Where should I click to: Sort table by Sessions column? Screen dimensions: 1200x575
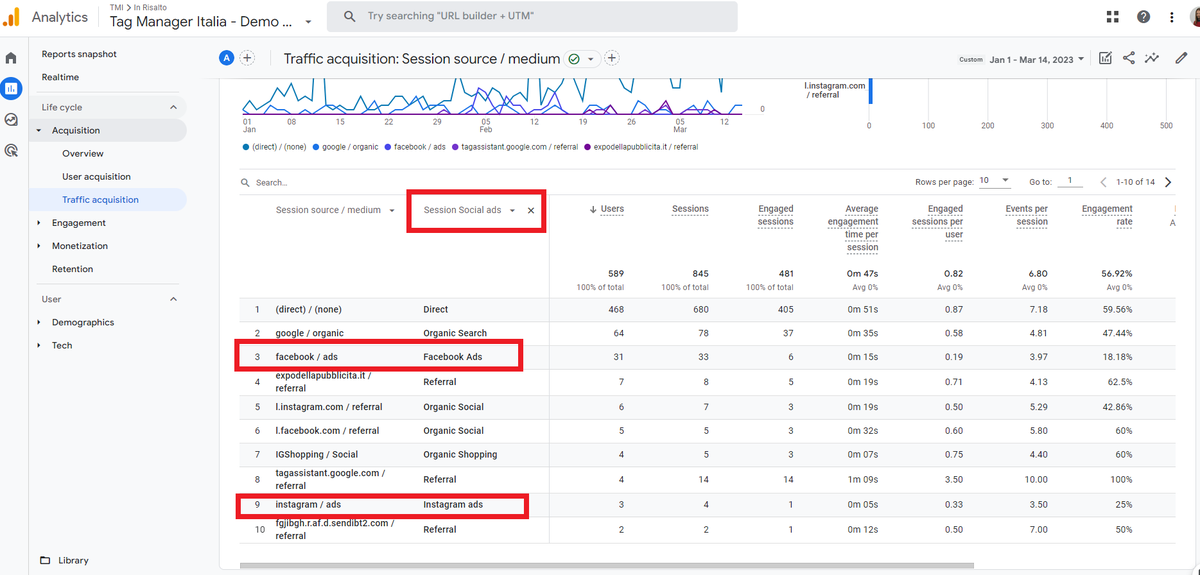690,209
